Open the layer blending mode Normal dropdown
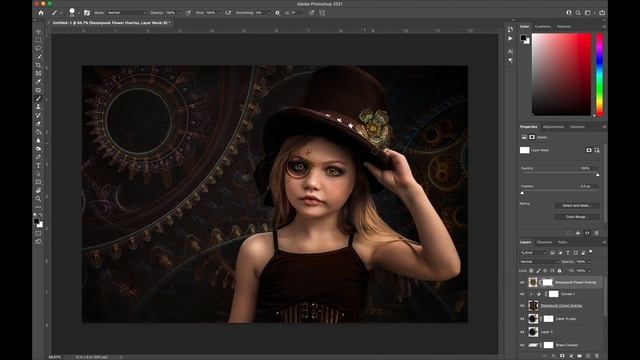640x360 pixels. tap(539, 262)
